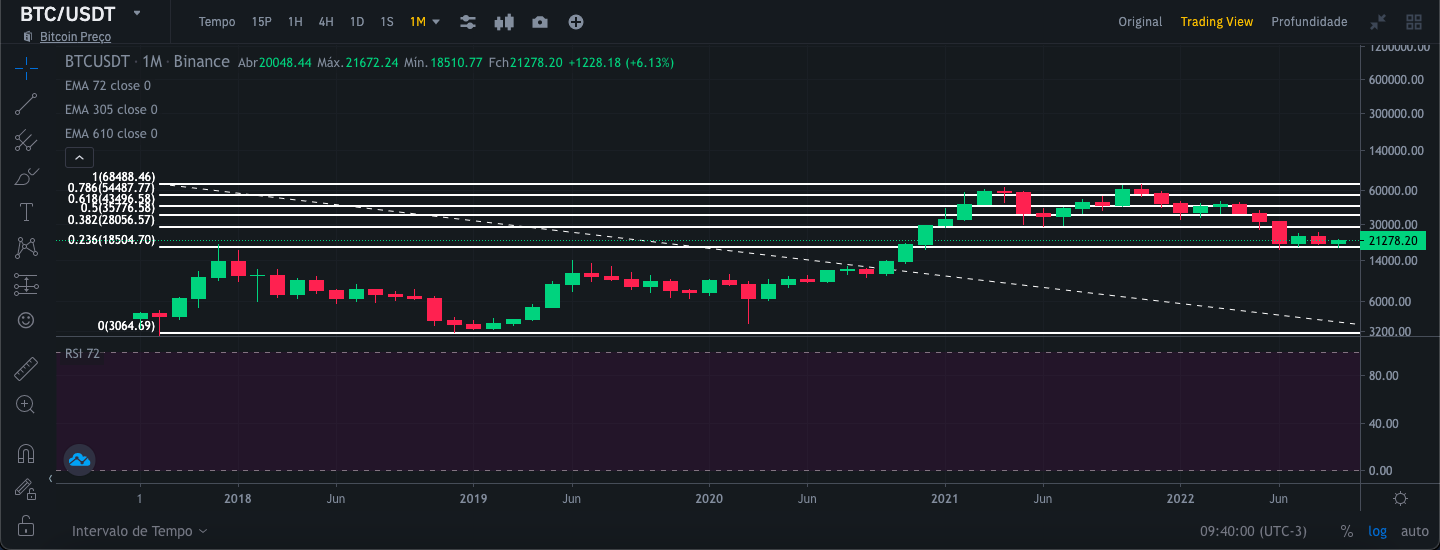Select the ruler measure tool
This screenshot has height=550, width=1440.
click(26, 369)
